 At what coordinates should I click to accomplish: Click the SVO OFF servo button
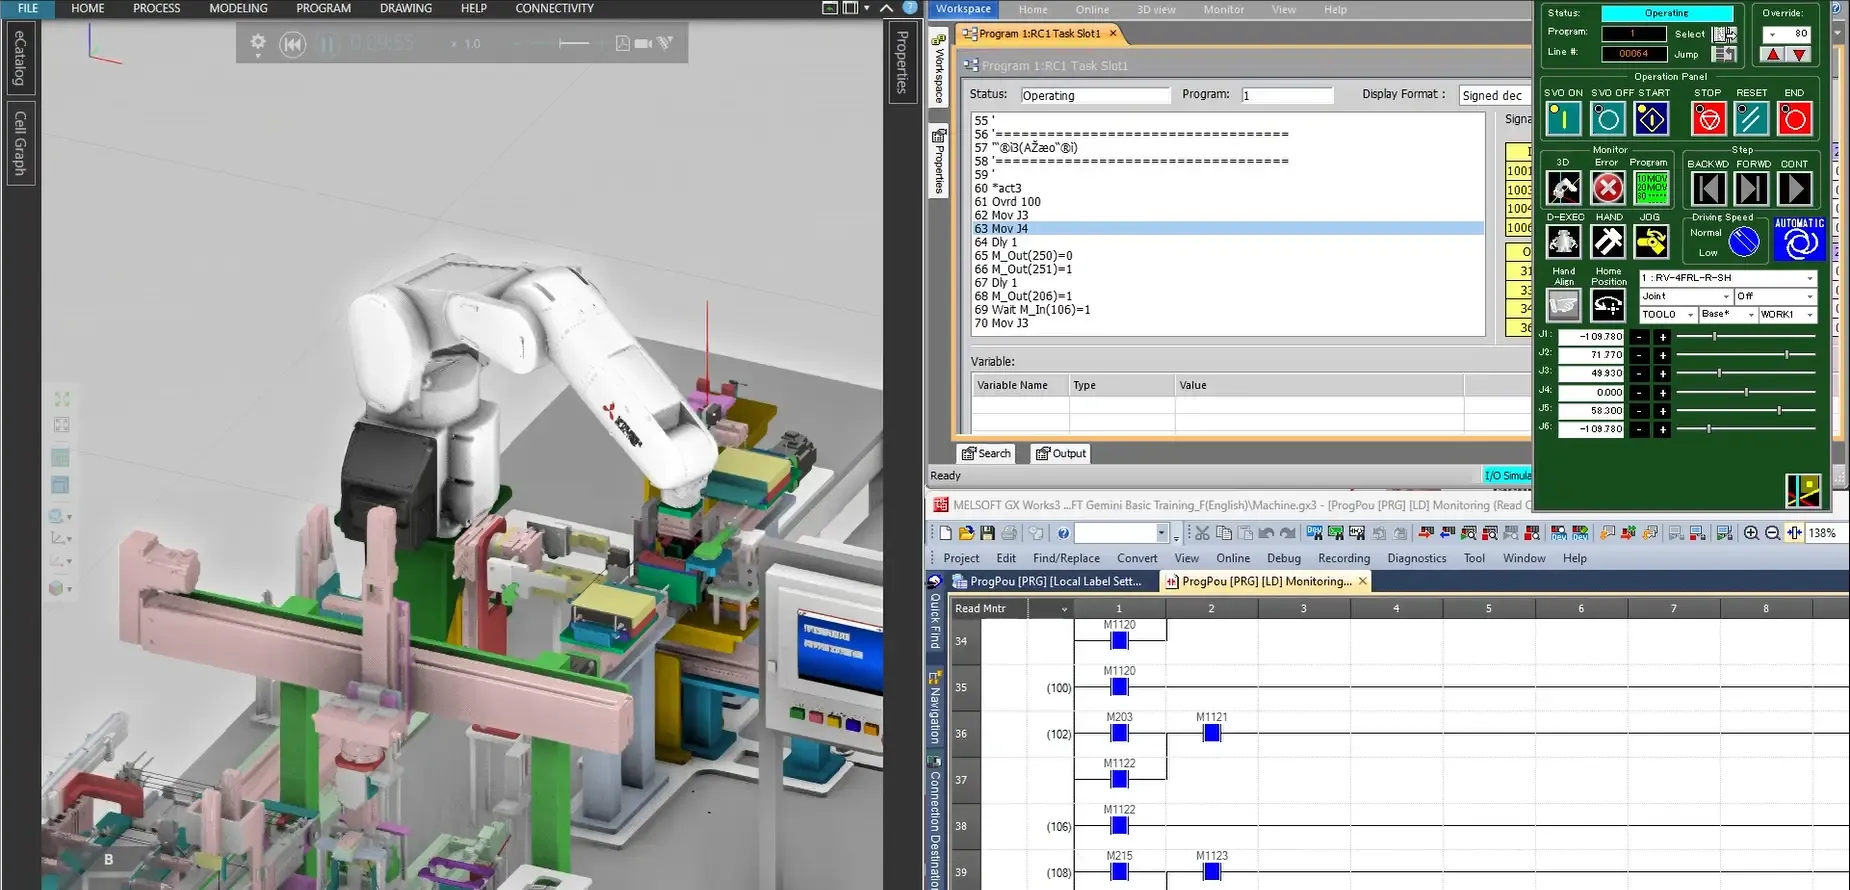click(1607, 119)
